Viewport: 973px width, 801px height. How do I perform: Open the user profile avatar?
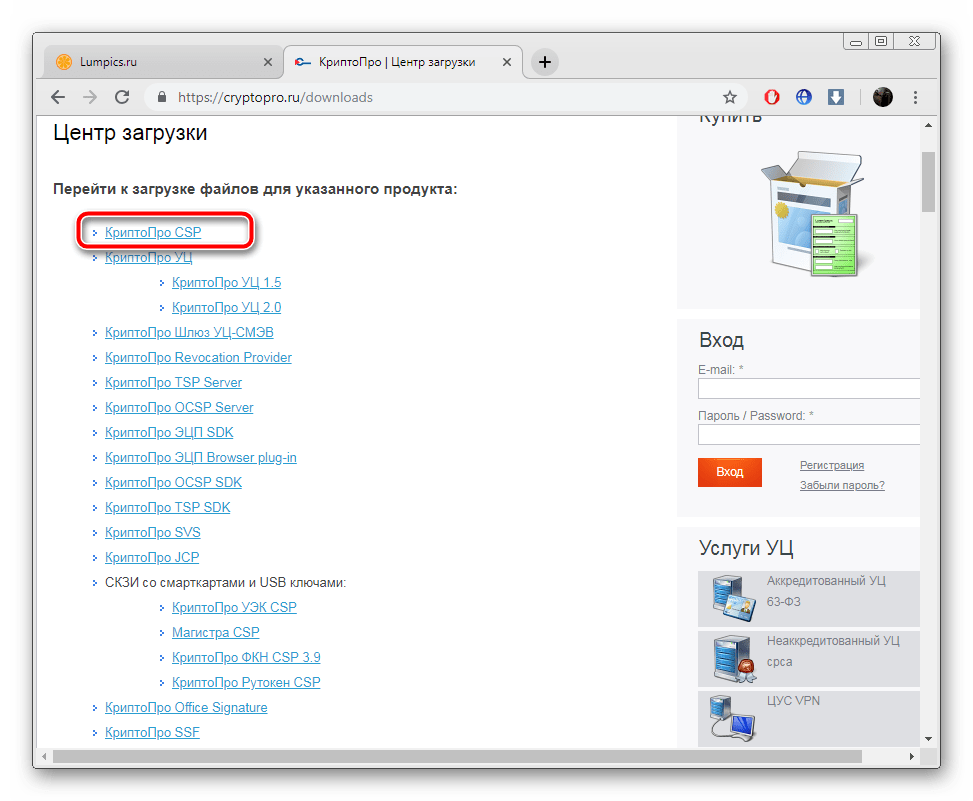pos(882,97)
